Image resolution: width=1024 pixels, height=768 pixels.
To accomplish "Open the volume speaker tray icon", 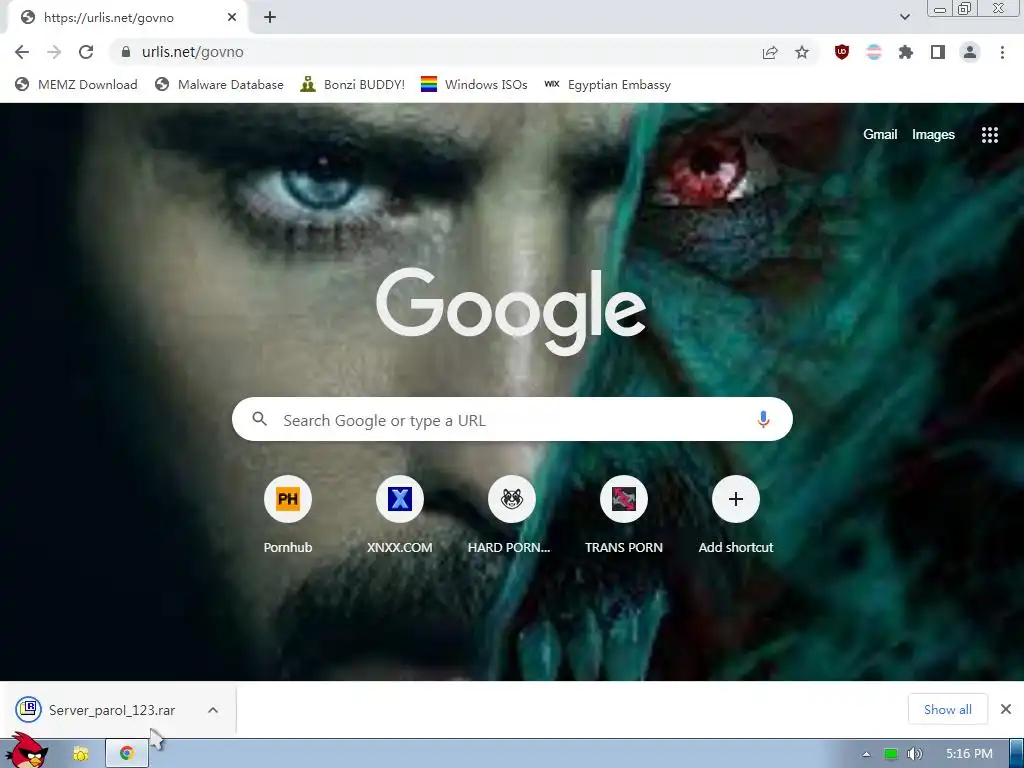I will coord(915,754).
